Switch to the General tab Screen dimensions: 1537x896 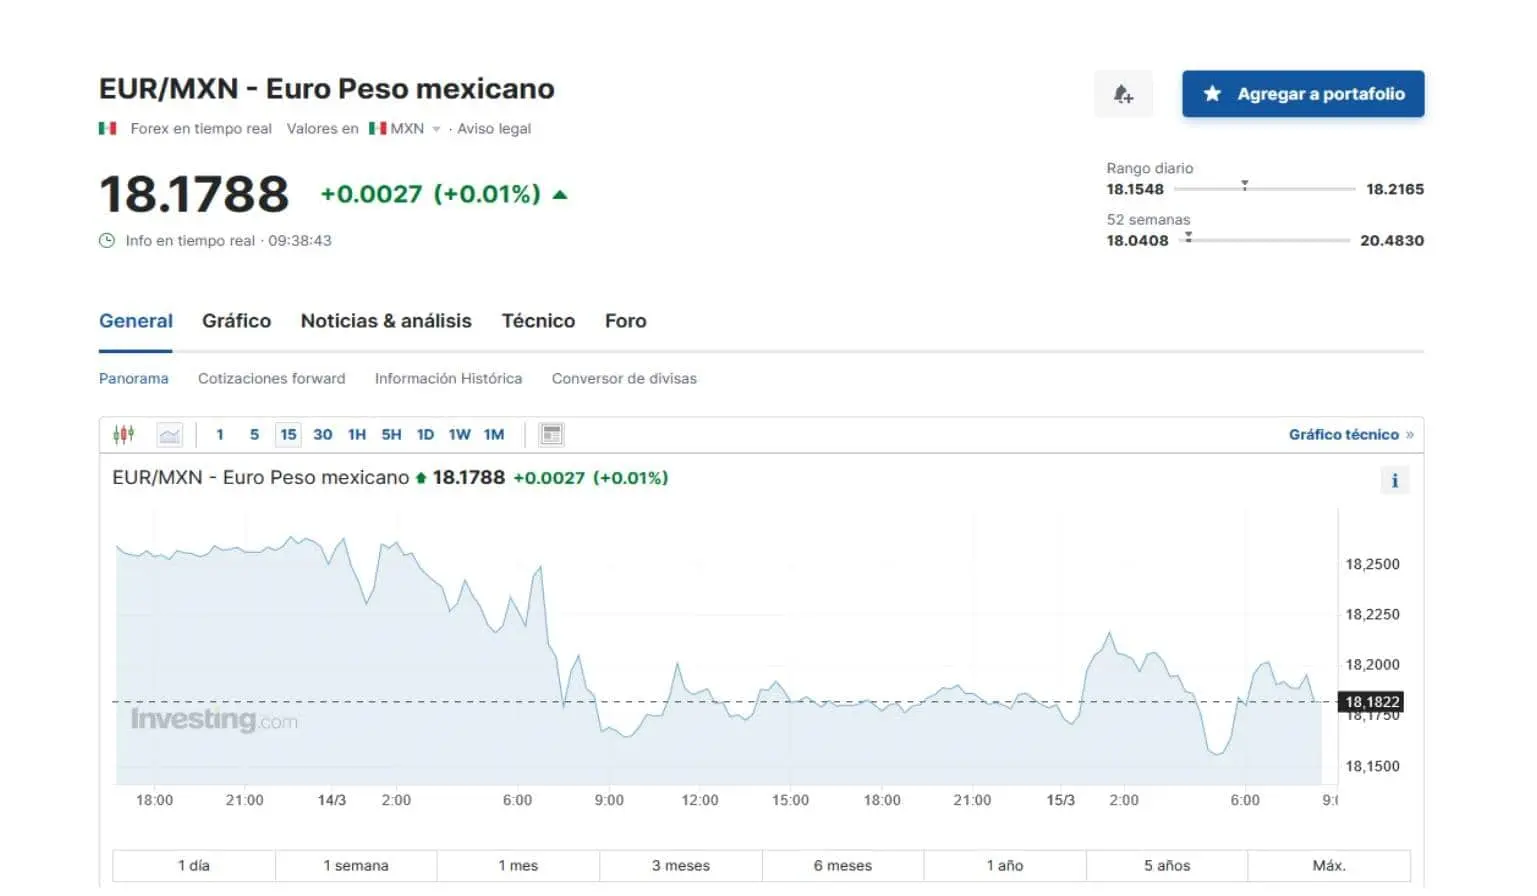[136, 321]
